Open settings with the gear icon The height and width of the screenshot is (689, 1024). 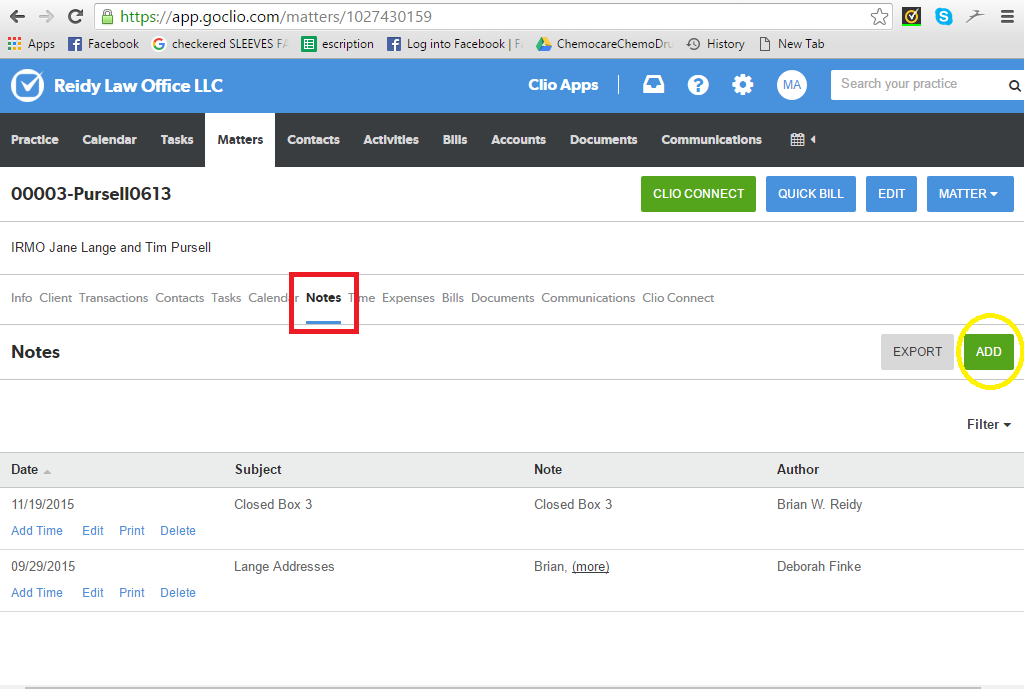pos(743,85)
